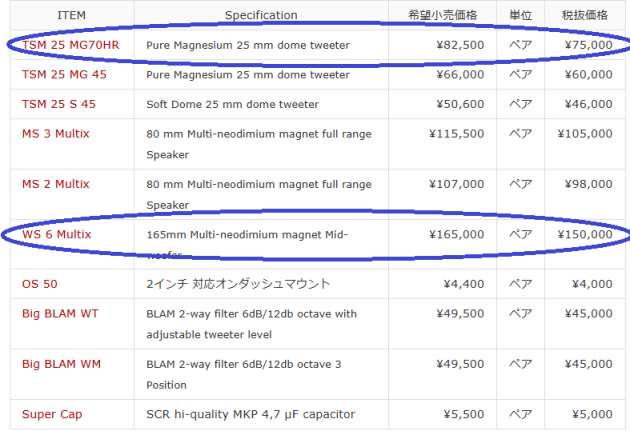Select the ¥115,500 price cell

tap(457, 134)
